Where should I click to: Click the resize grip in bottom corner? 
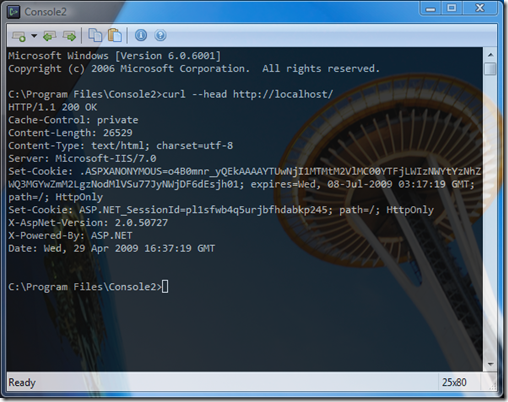coord(492,385)
